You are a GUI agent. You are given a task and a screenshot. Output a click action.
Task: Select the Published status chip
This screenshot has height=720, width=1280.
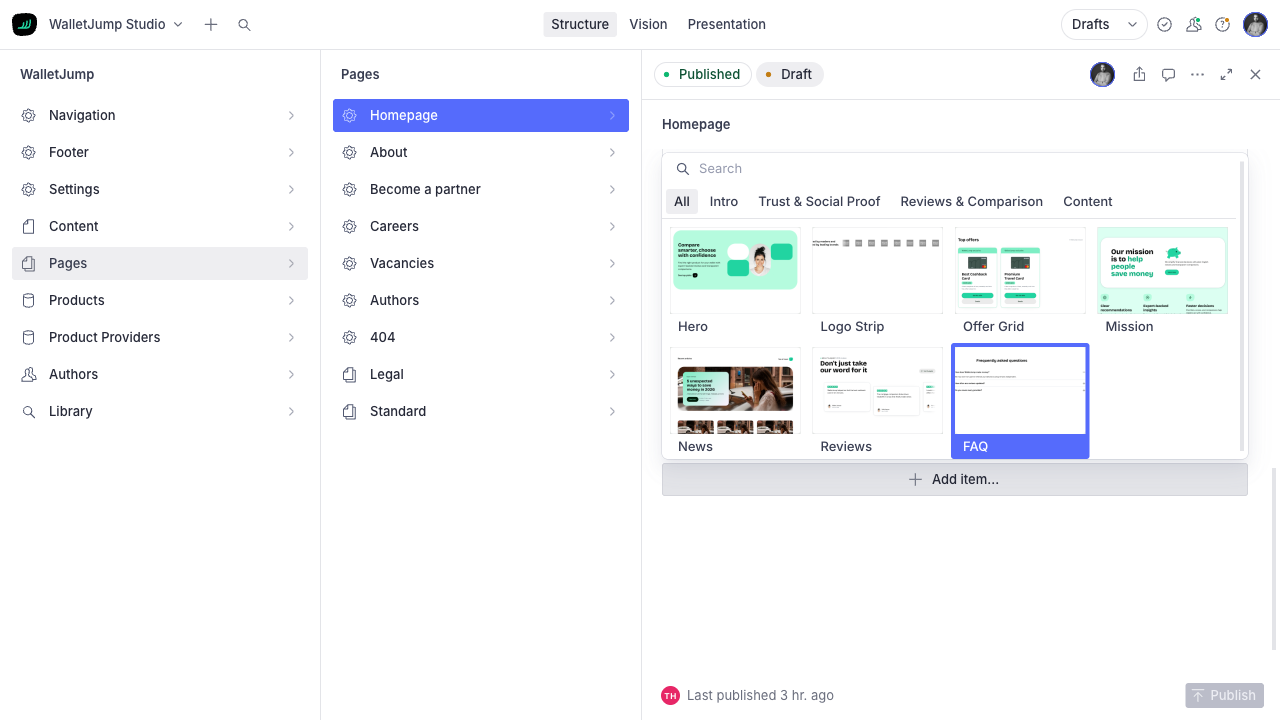[702, 74]
